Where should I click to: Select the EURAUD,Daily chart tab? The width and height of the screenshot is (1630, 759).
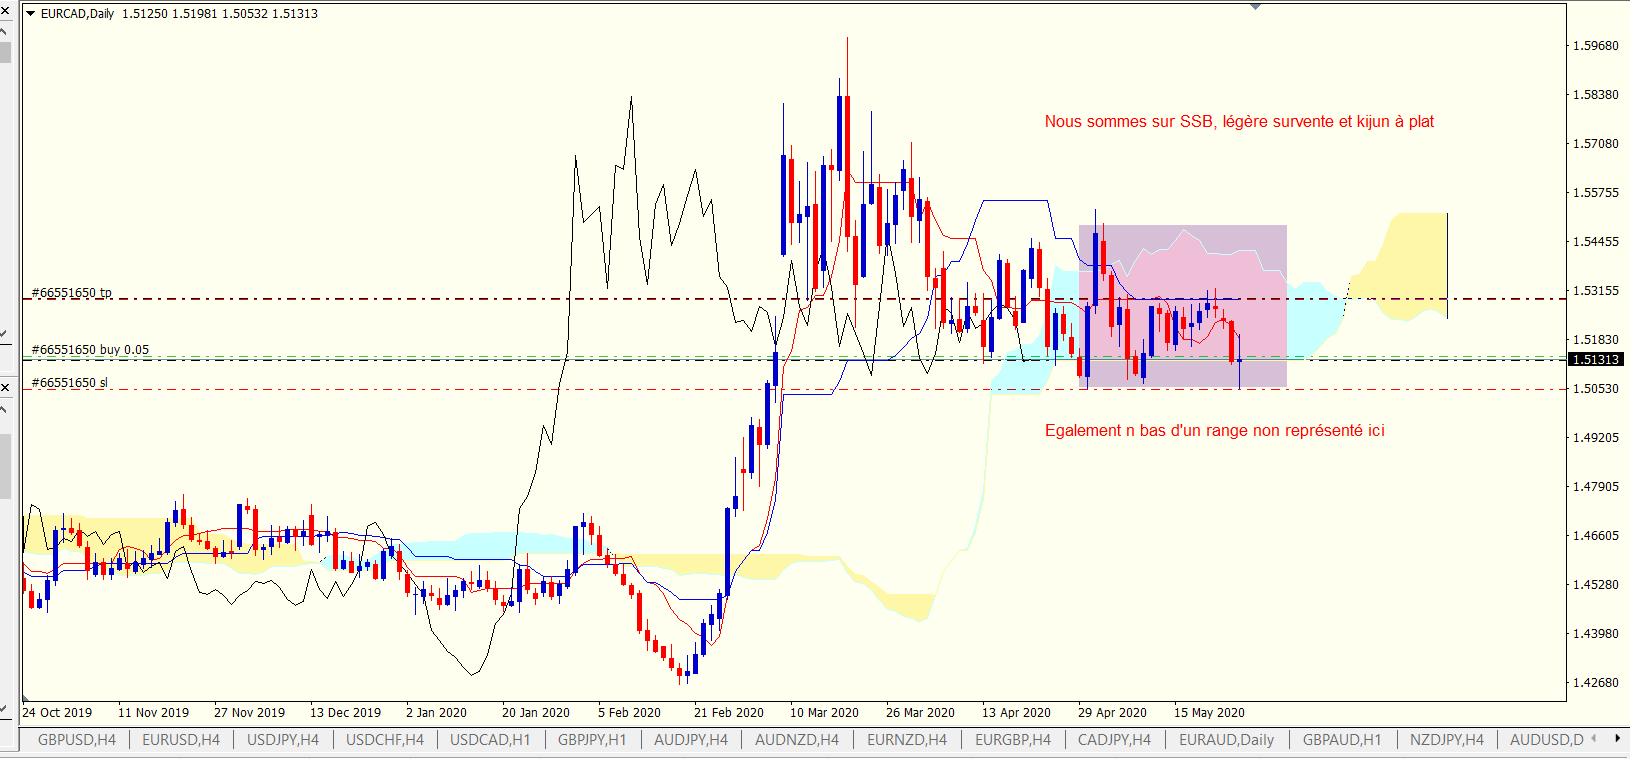point(1226,740)
